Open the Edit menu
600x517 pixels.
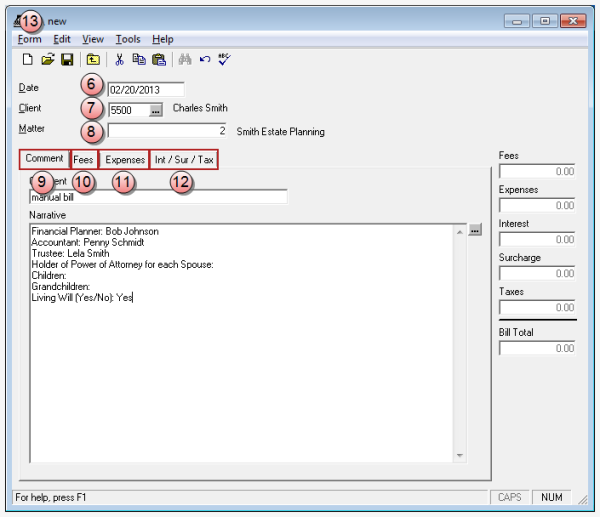[61, 39]
